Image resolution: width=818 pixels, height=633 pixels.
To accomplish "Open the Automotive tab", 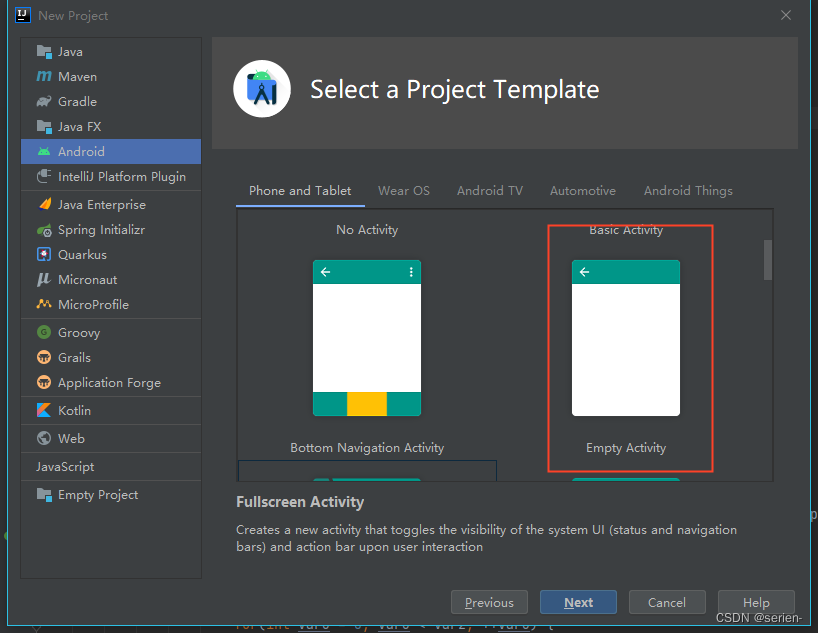I will pos(583,191).
